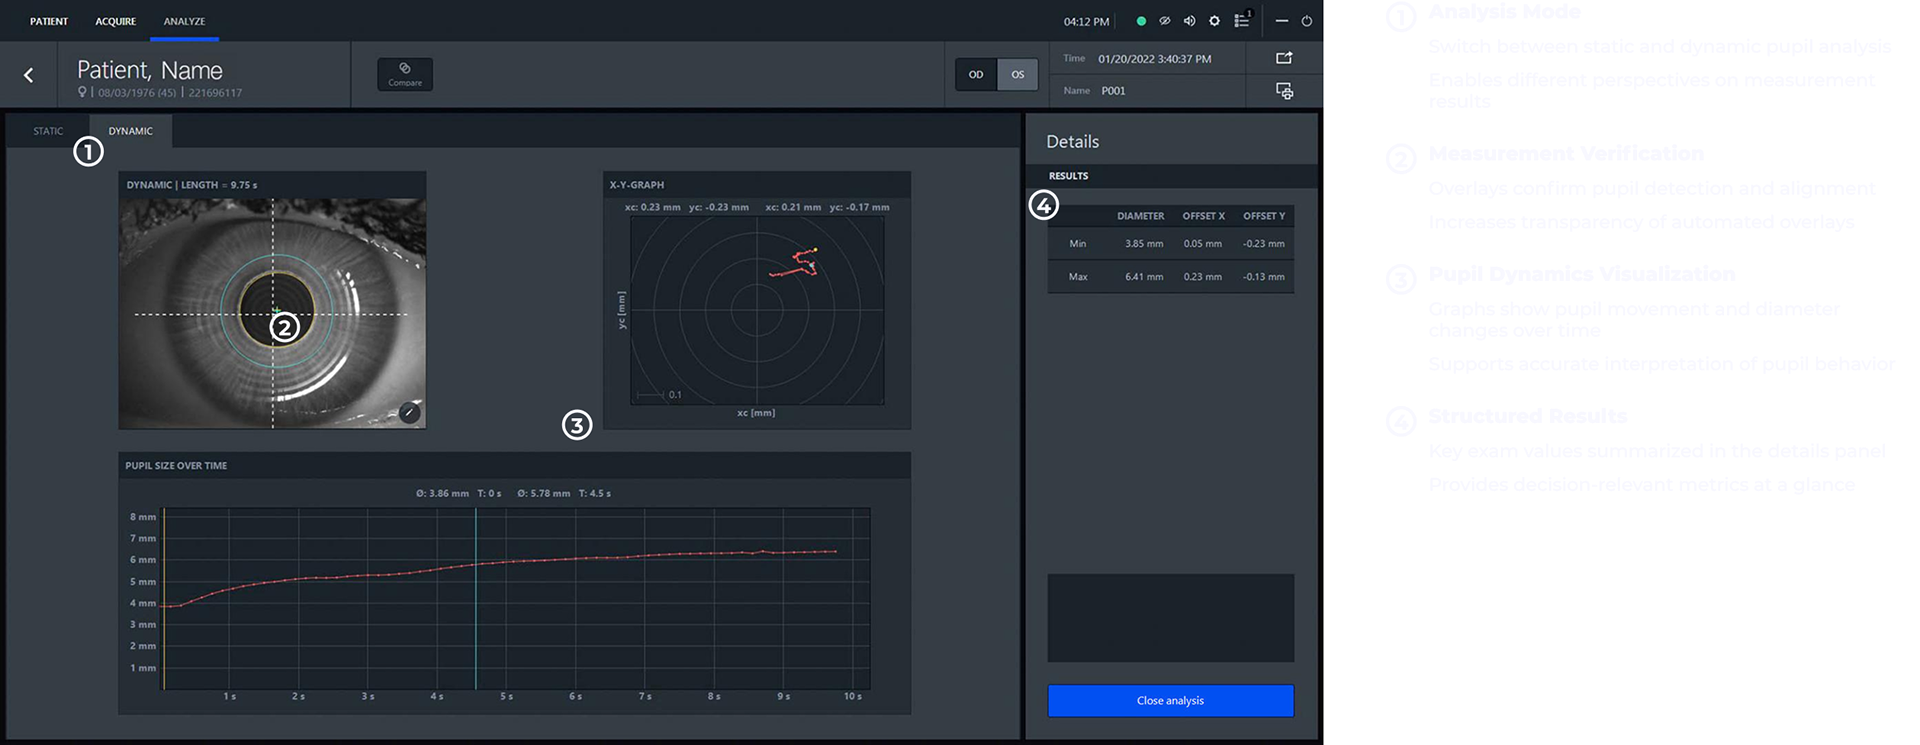The image size is (1920, 745).
Task: Select the OD eye toggle
Action: 976,74
